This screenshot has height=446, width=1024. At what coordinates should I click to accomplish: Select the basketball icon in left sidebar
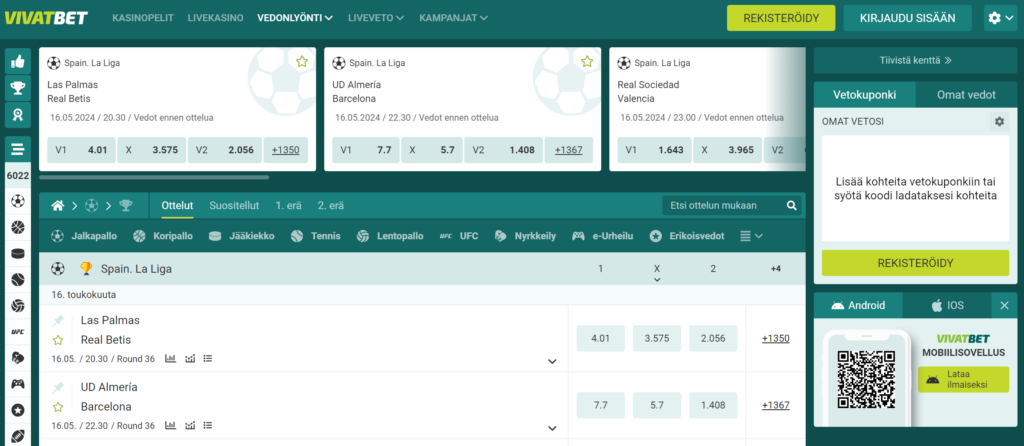[17, 227]
